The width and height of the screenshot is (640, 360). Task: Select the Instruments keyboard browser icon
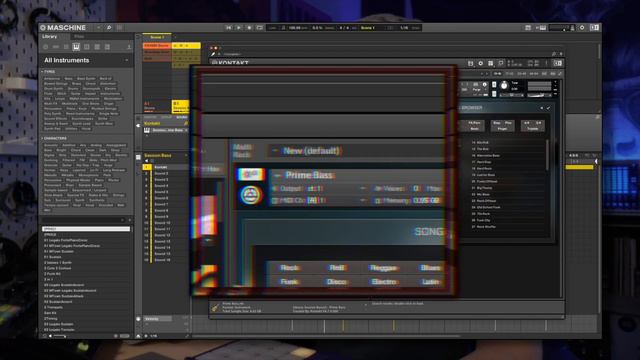tap(76, 47)
